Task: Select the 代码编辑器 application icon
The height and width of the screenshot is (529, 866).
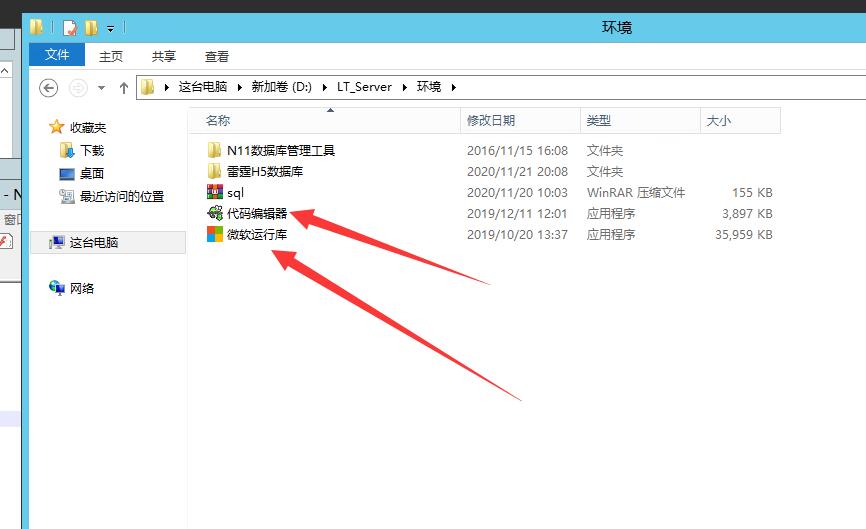Action: pyautogui.click(x=214, y=213)
